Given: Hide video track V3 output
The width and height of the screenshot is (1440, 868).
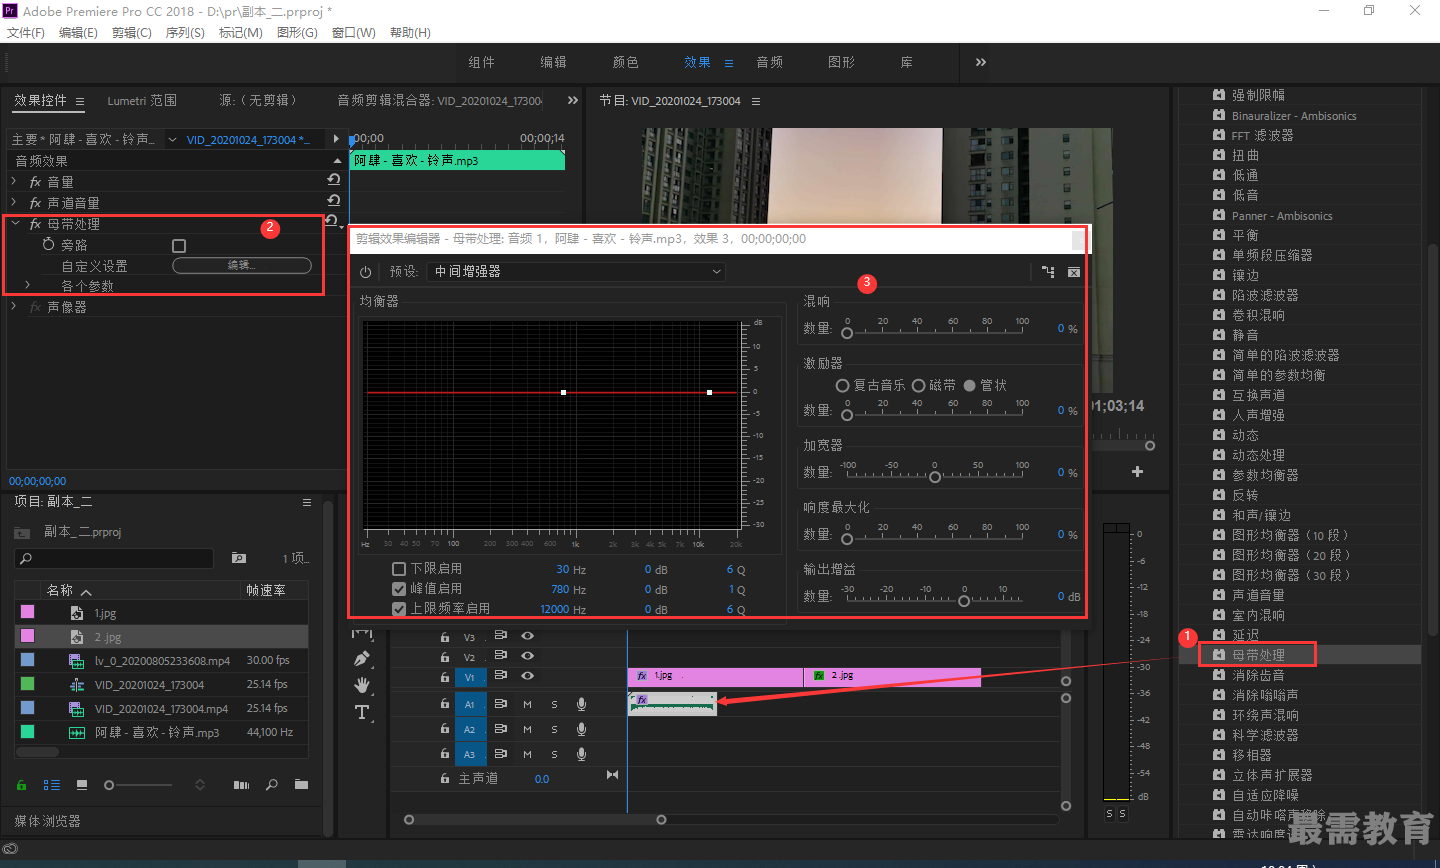Looking at the screenshot, I should [x=527, y=636].
